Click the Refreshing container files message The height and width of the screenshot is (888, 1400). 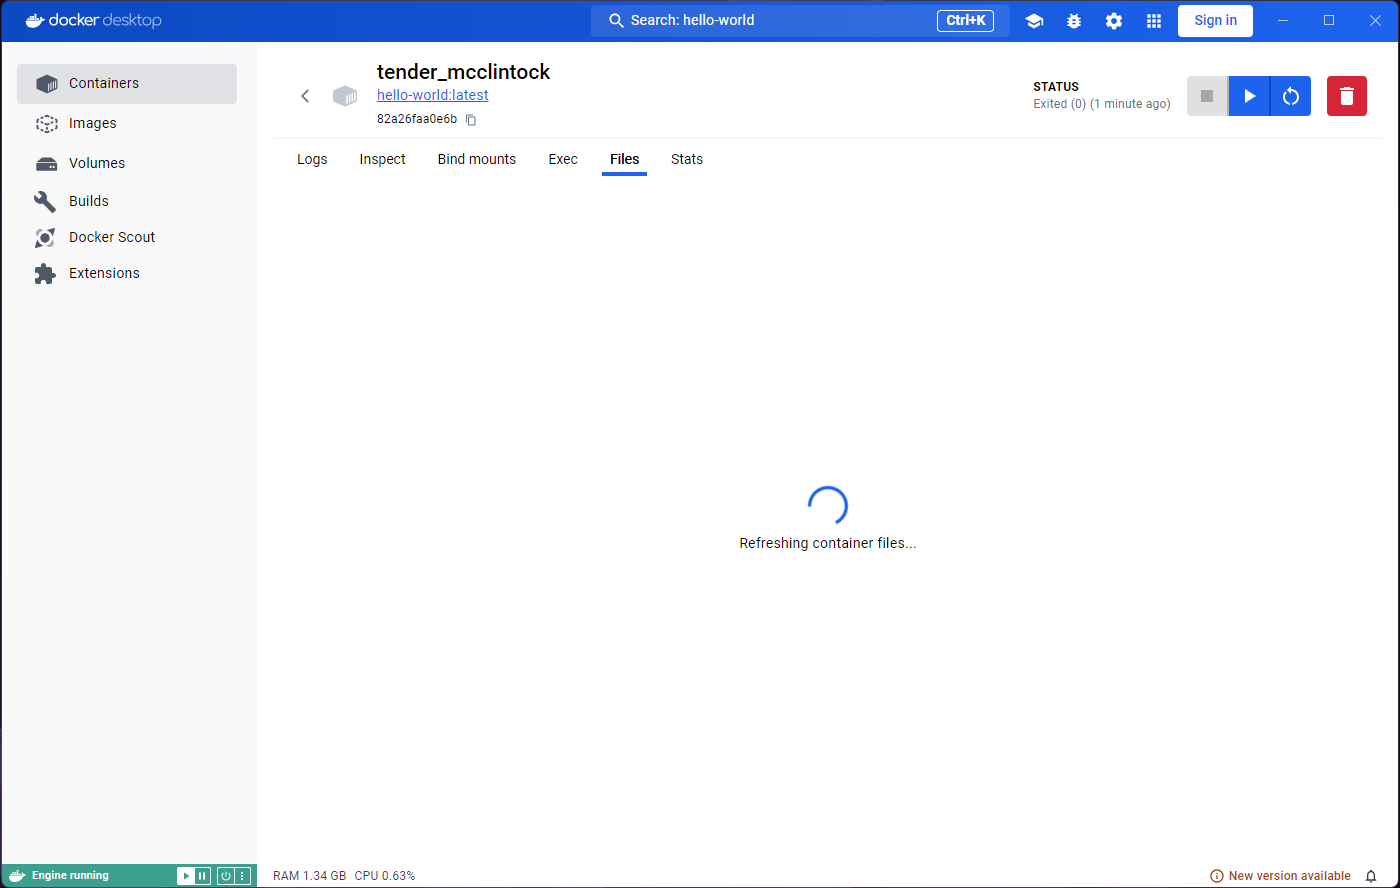pos(828,544)
